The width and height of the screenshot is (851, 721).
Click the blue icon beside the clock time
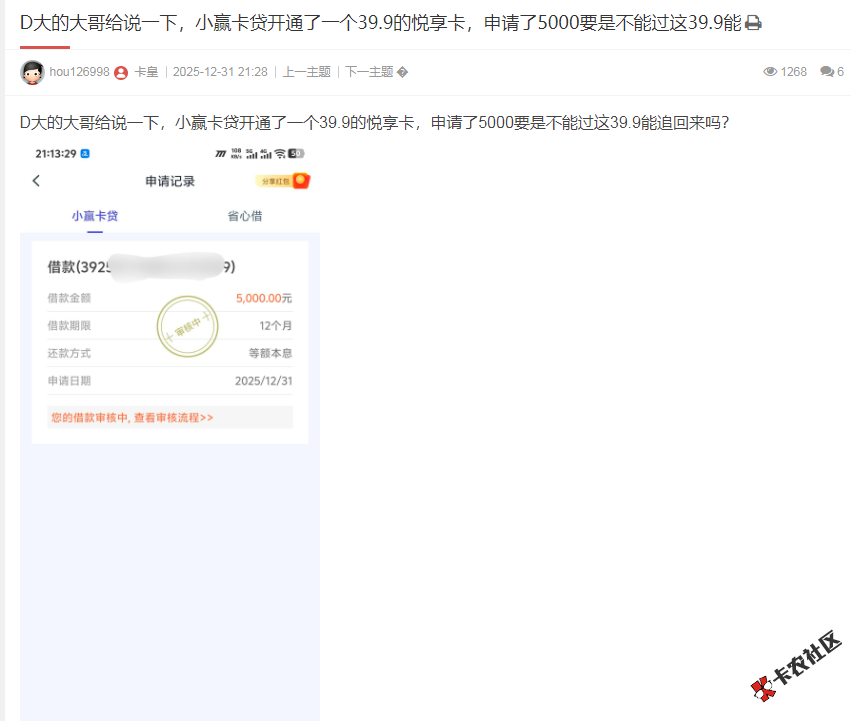[x=84, y=153]
